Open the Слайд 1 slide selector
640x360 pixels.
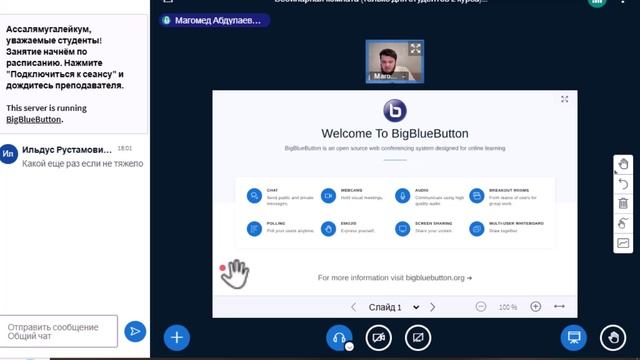393,307
